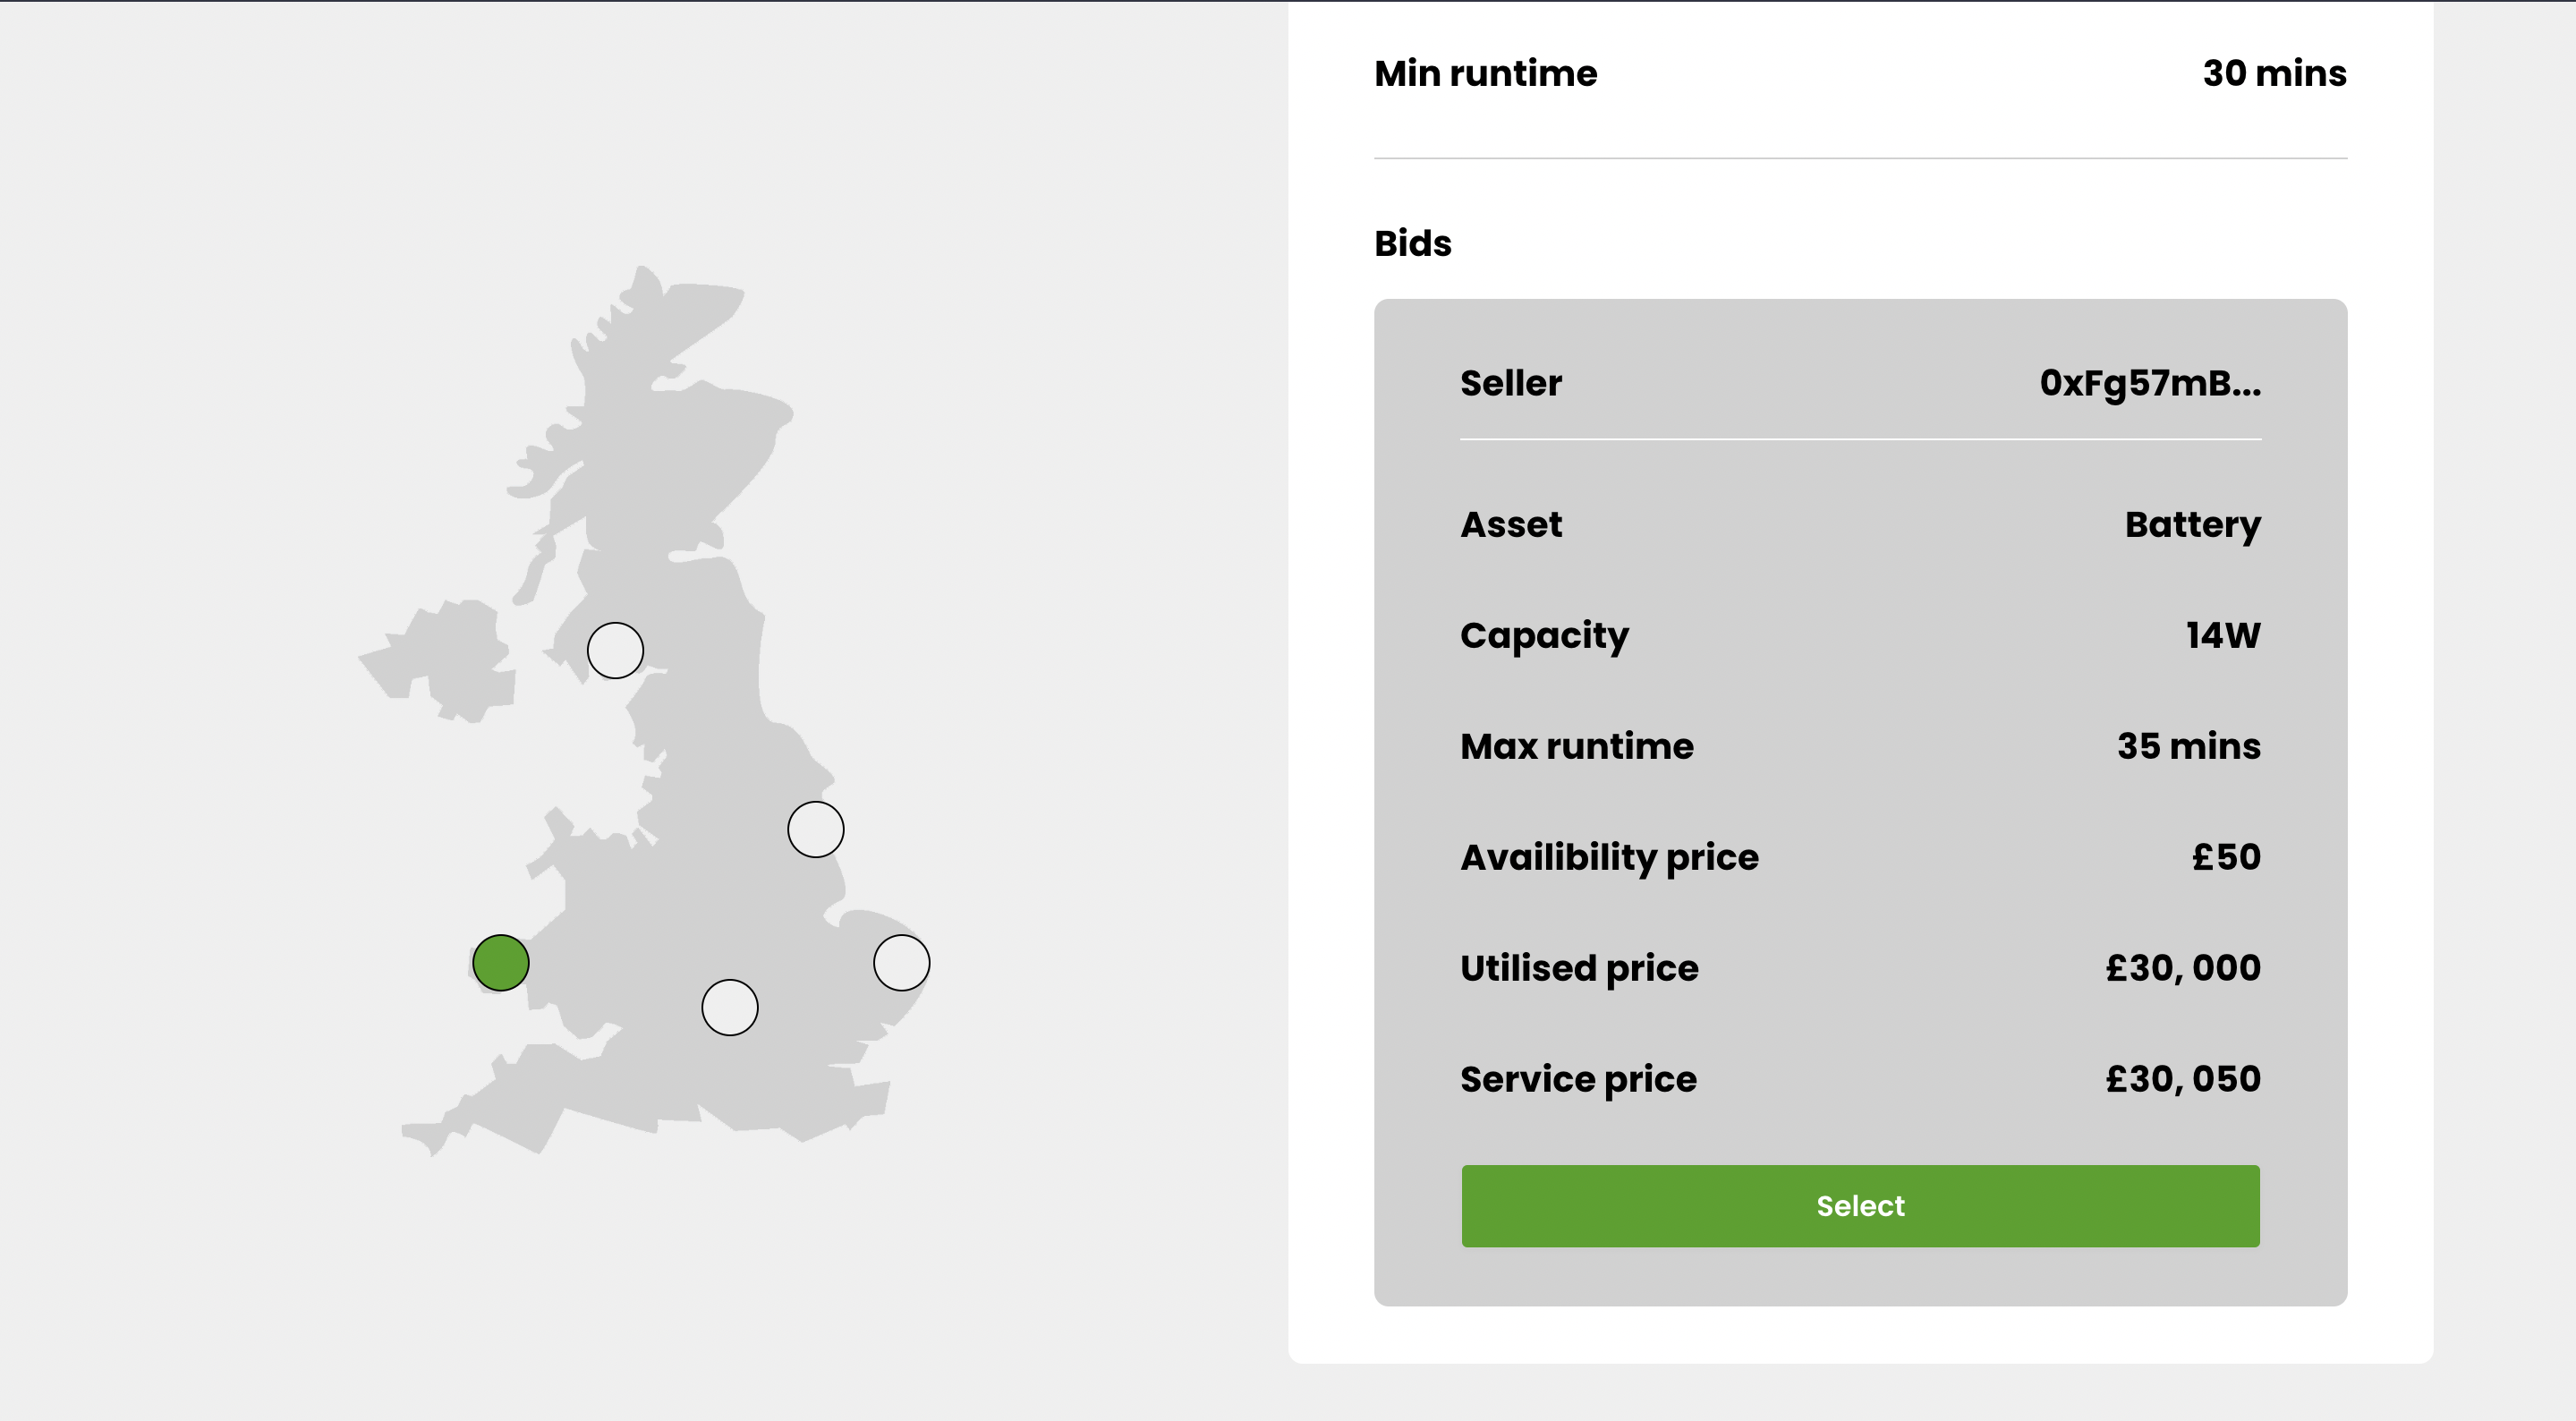Click the 35 mins max runtime value
The image size is (2576, 1421).
click(x=2188, y=747)
